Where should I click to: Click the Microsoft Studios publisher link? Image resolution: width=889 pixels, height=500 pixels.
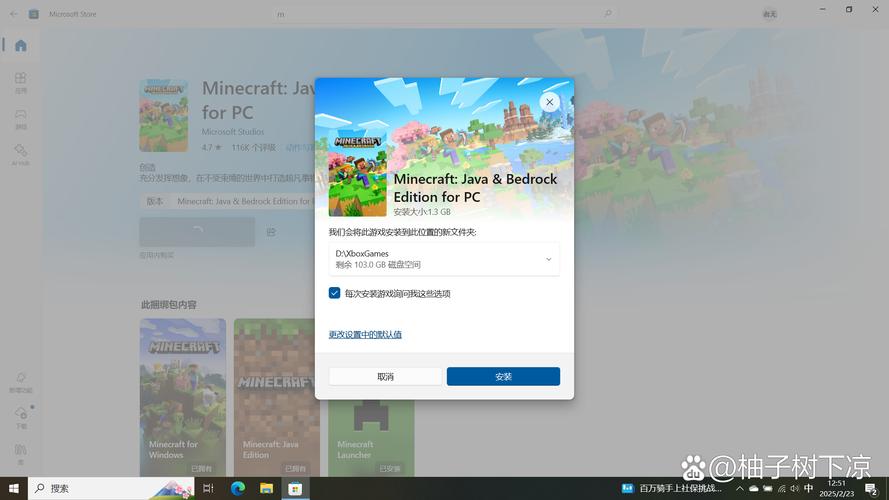coord(233,132)
